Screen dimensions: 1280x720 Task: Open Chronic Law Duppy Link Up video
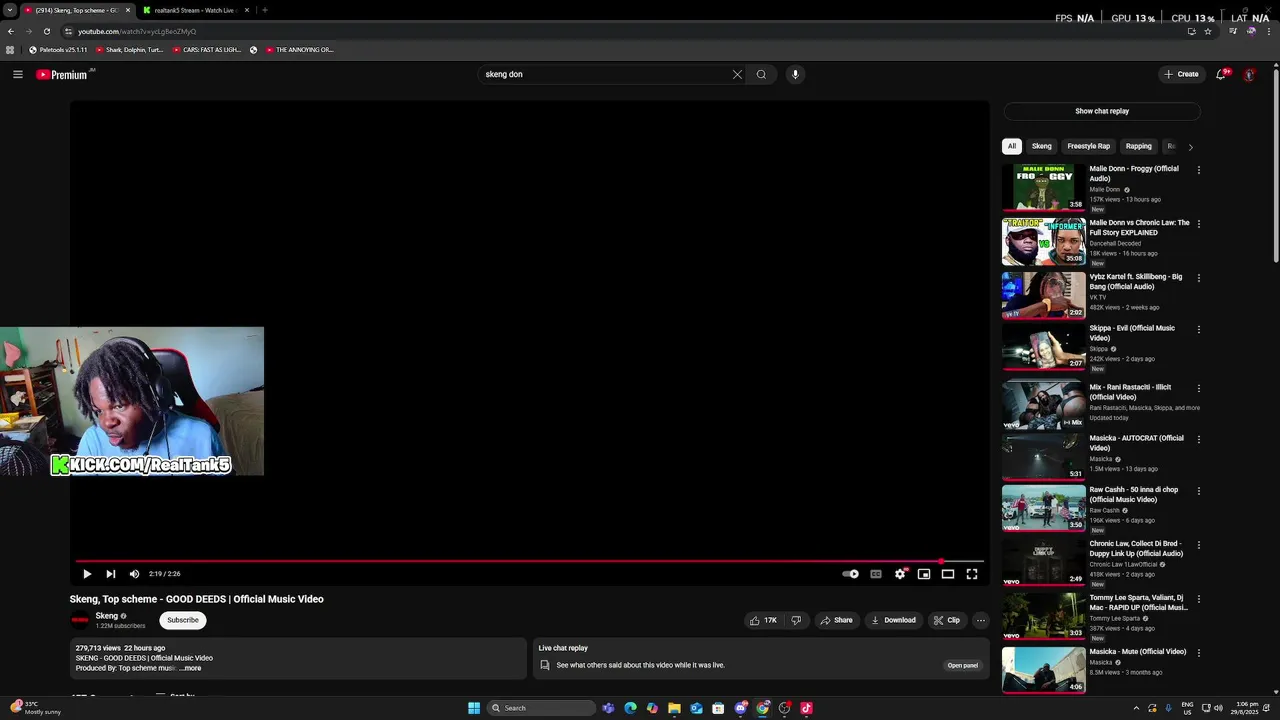(1044, 562)
